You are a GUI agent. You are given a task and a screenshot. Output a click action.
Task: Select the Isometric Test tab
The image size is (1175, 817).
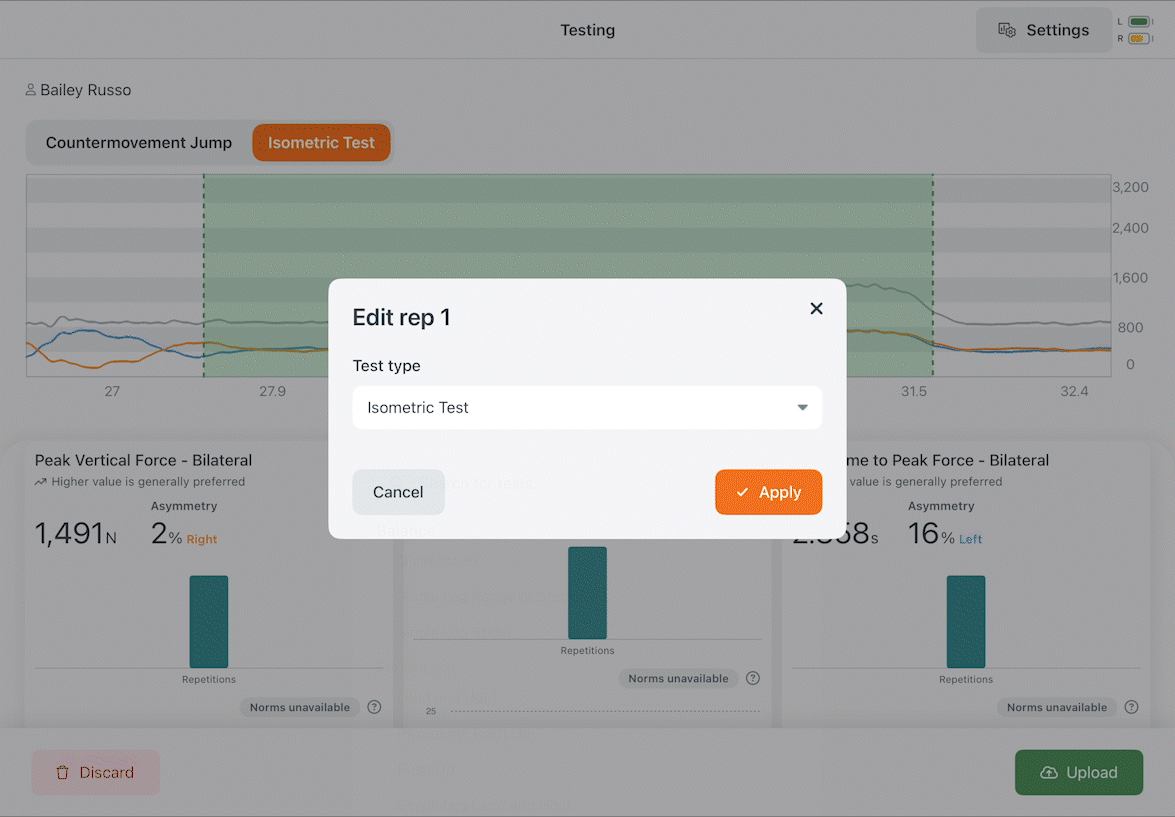321,142
